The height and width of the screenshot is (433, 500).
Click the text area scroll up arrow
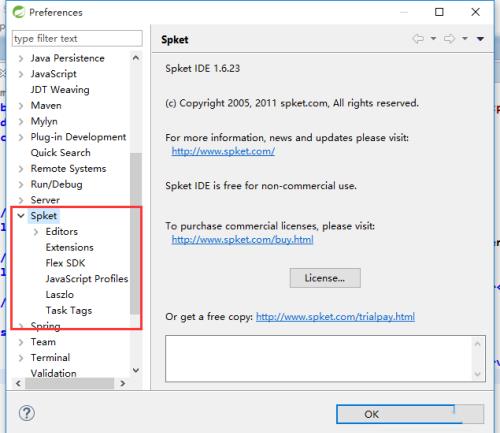(478, 343)
